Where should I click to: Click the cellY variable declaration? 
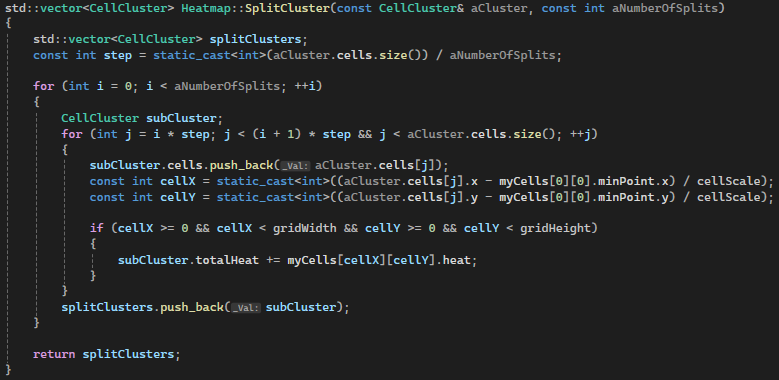pos(174,197)
